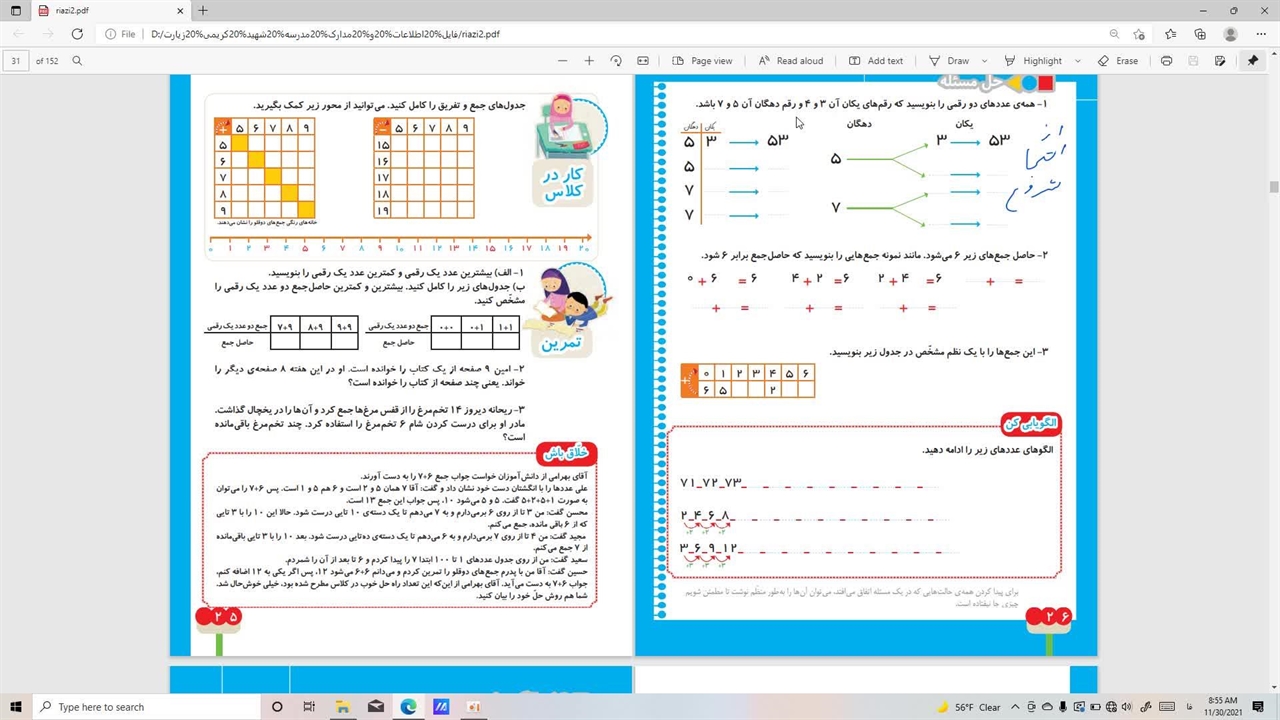The image size is (1280, 720).
Task: Click the fit to page icon
Action: [x=643, y=61]
